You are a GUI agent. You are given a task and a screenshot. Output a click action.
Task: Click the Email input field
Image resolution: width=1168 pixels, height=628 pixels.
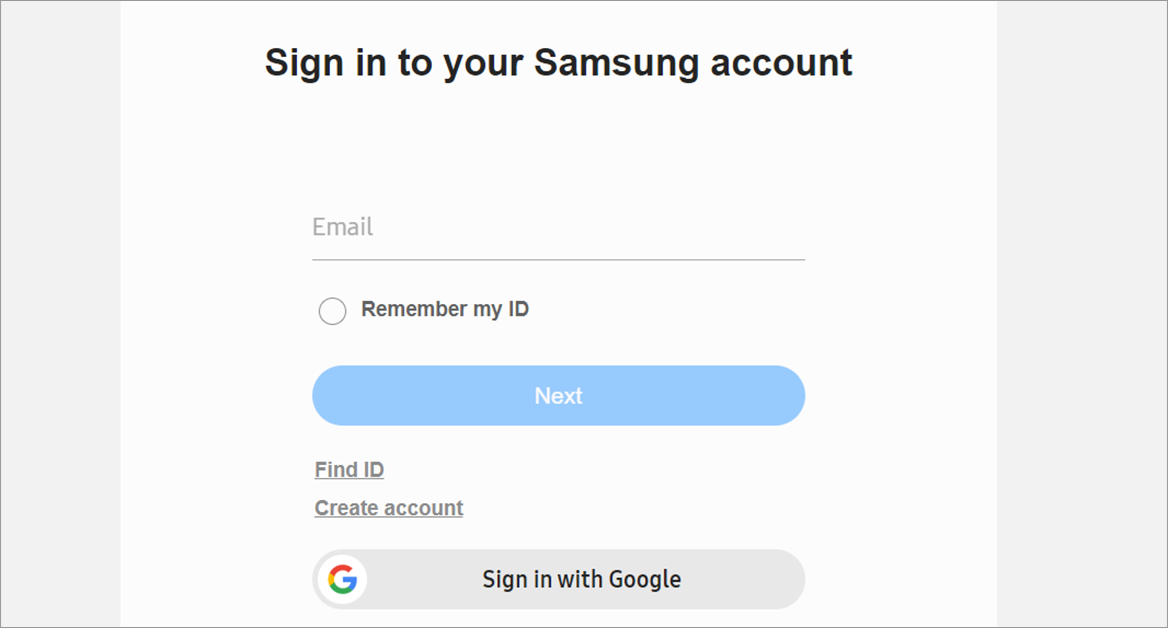(x=558, y=233)
